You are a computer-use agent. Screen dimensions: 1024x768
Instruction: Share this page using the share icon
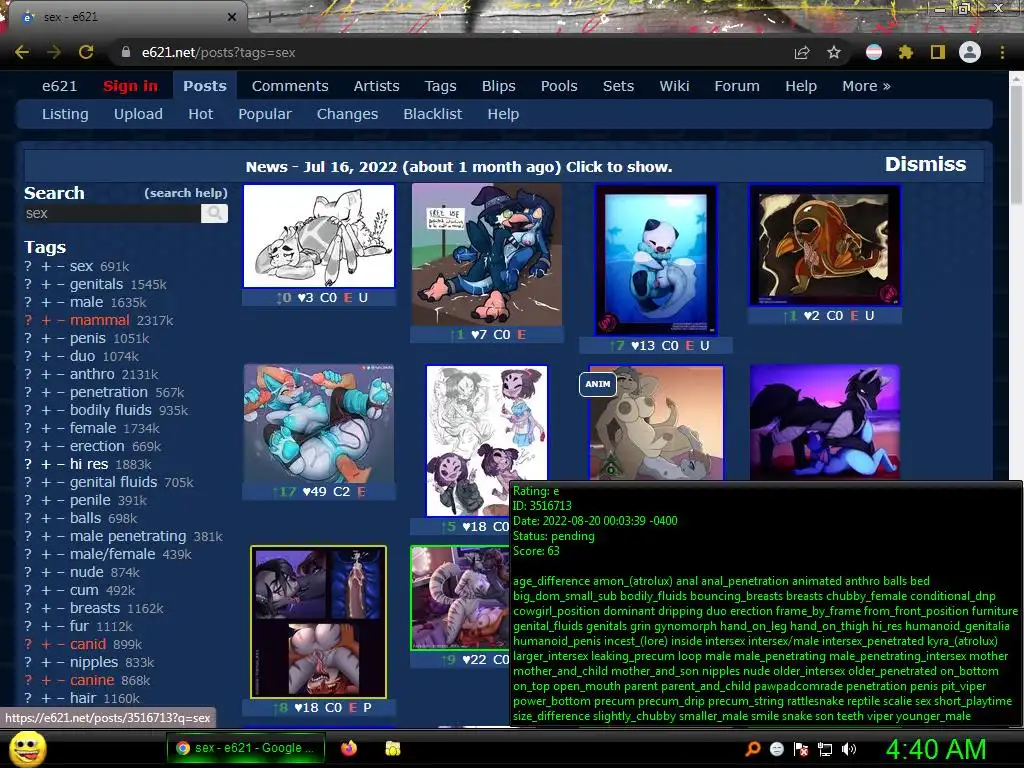[802, 52]
